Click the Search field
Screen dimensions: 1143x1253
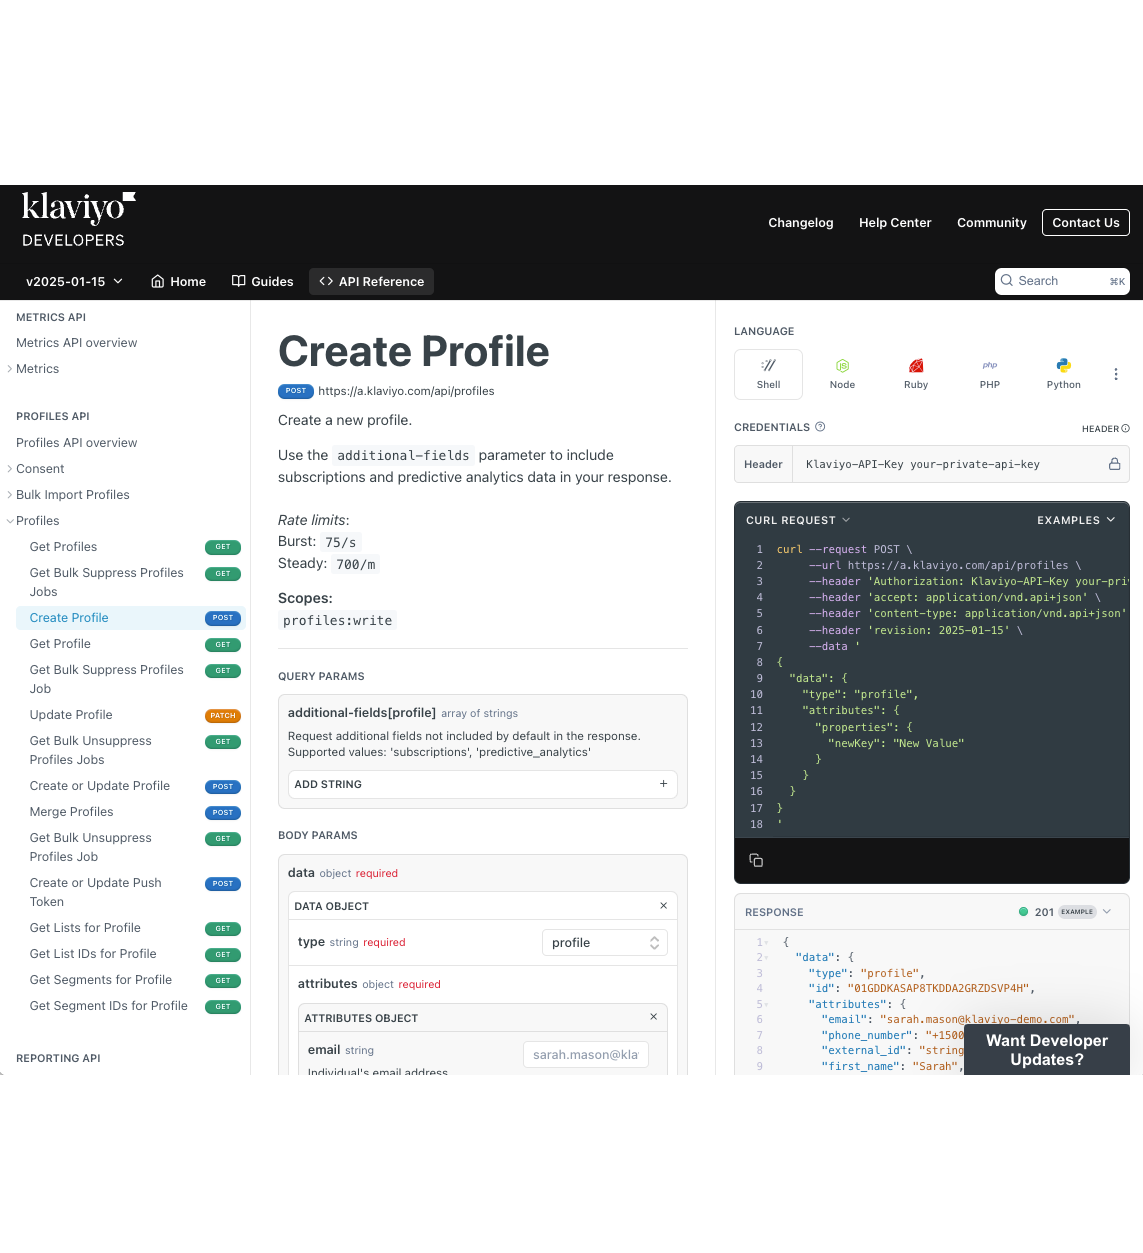tap(1062, 281)
